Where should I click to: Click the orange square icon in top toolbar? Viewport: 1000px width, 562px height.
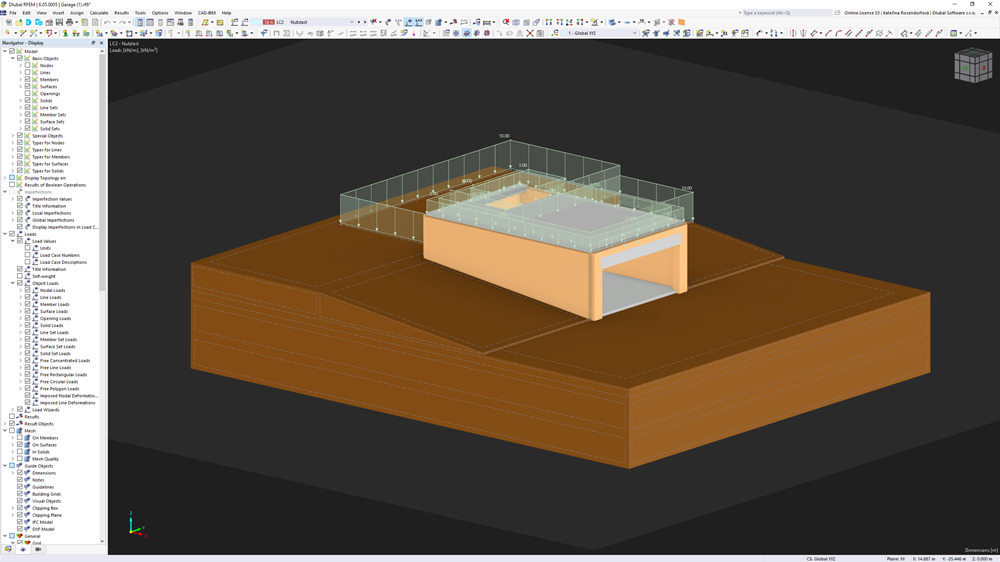[681, 22]
